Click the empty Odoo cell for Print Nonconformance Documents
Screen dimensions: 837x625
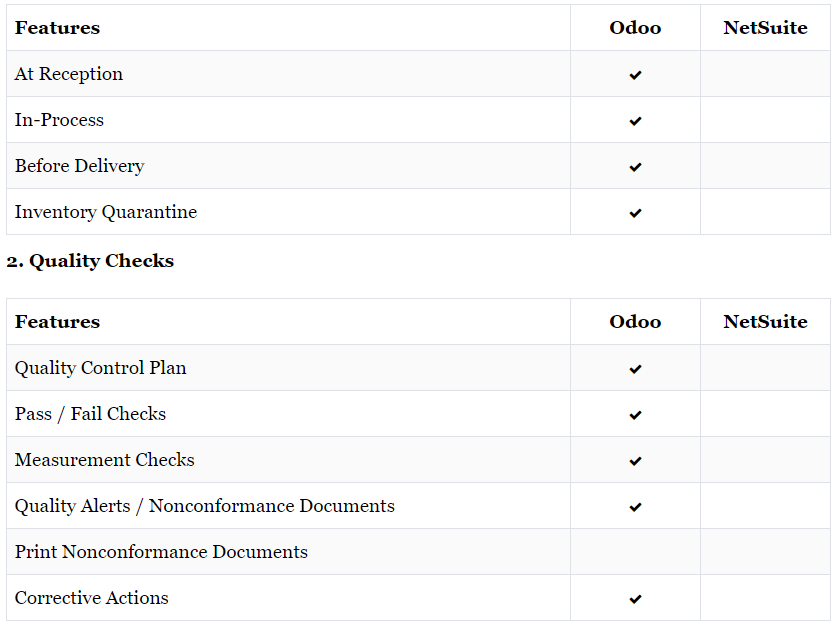click(x=635, y=552)
